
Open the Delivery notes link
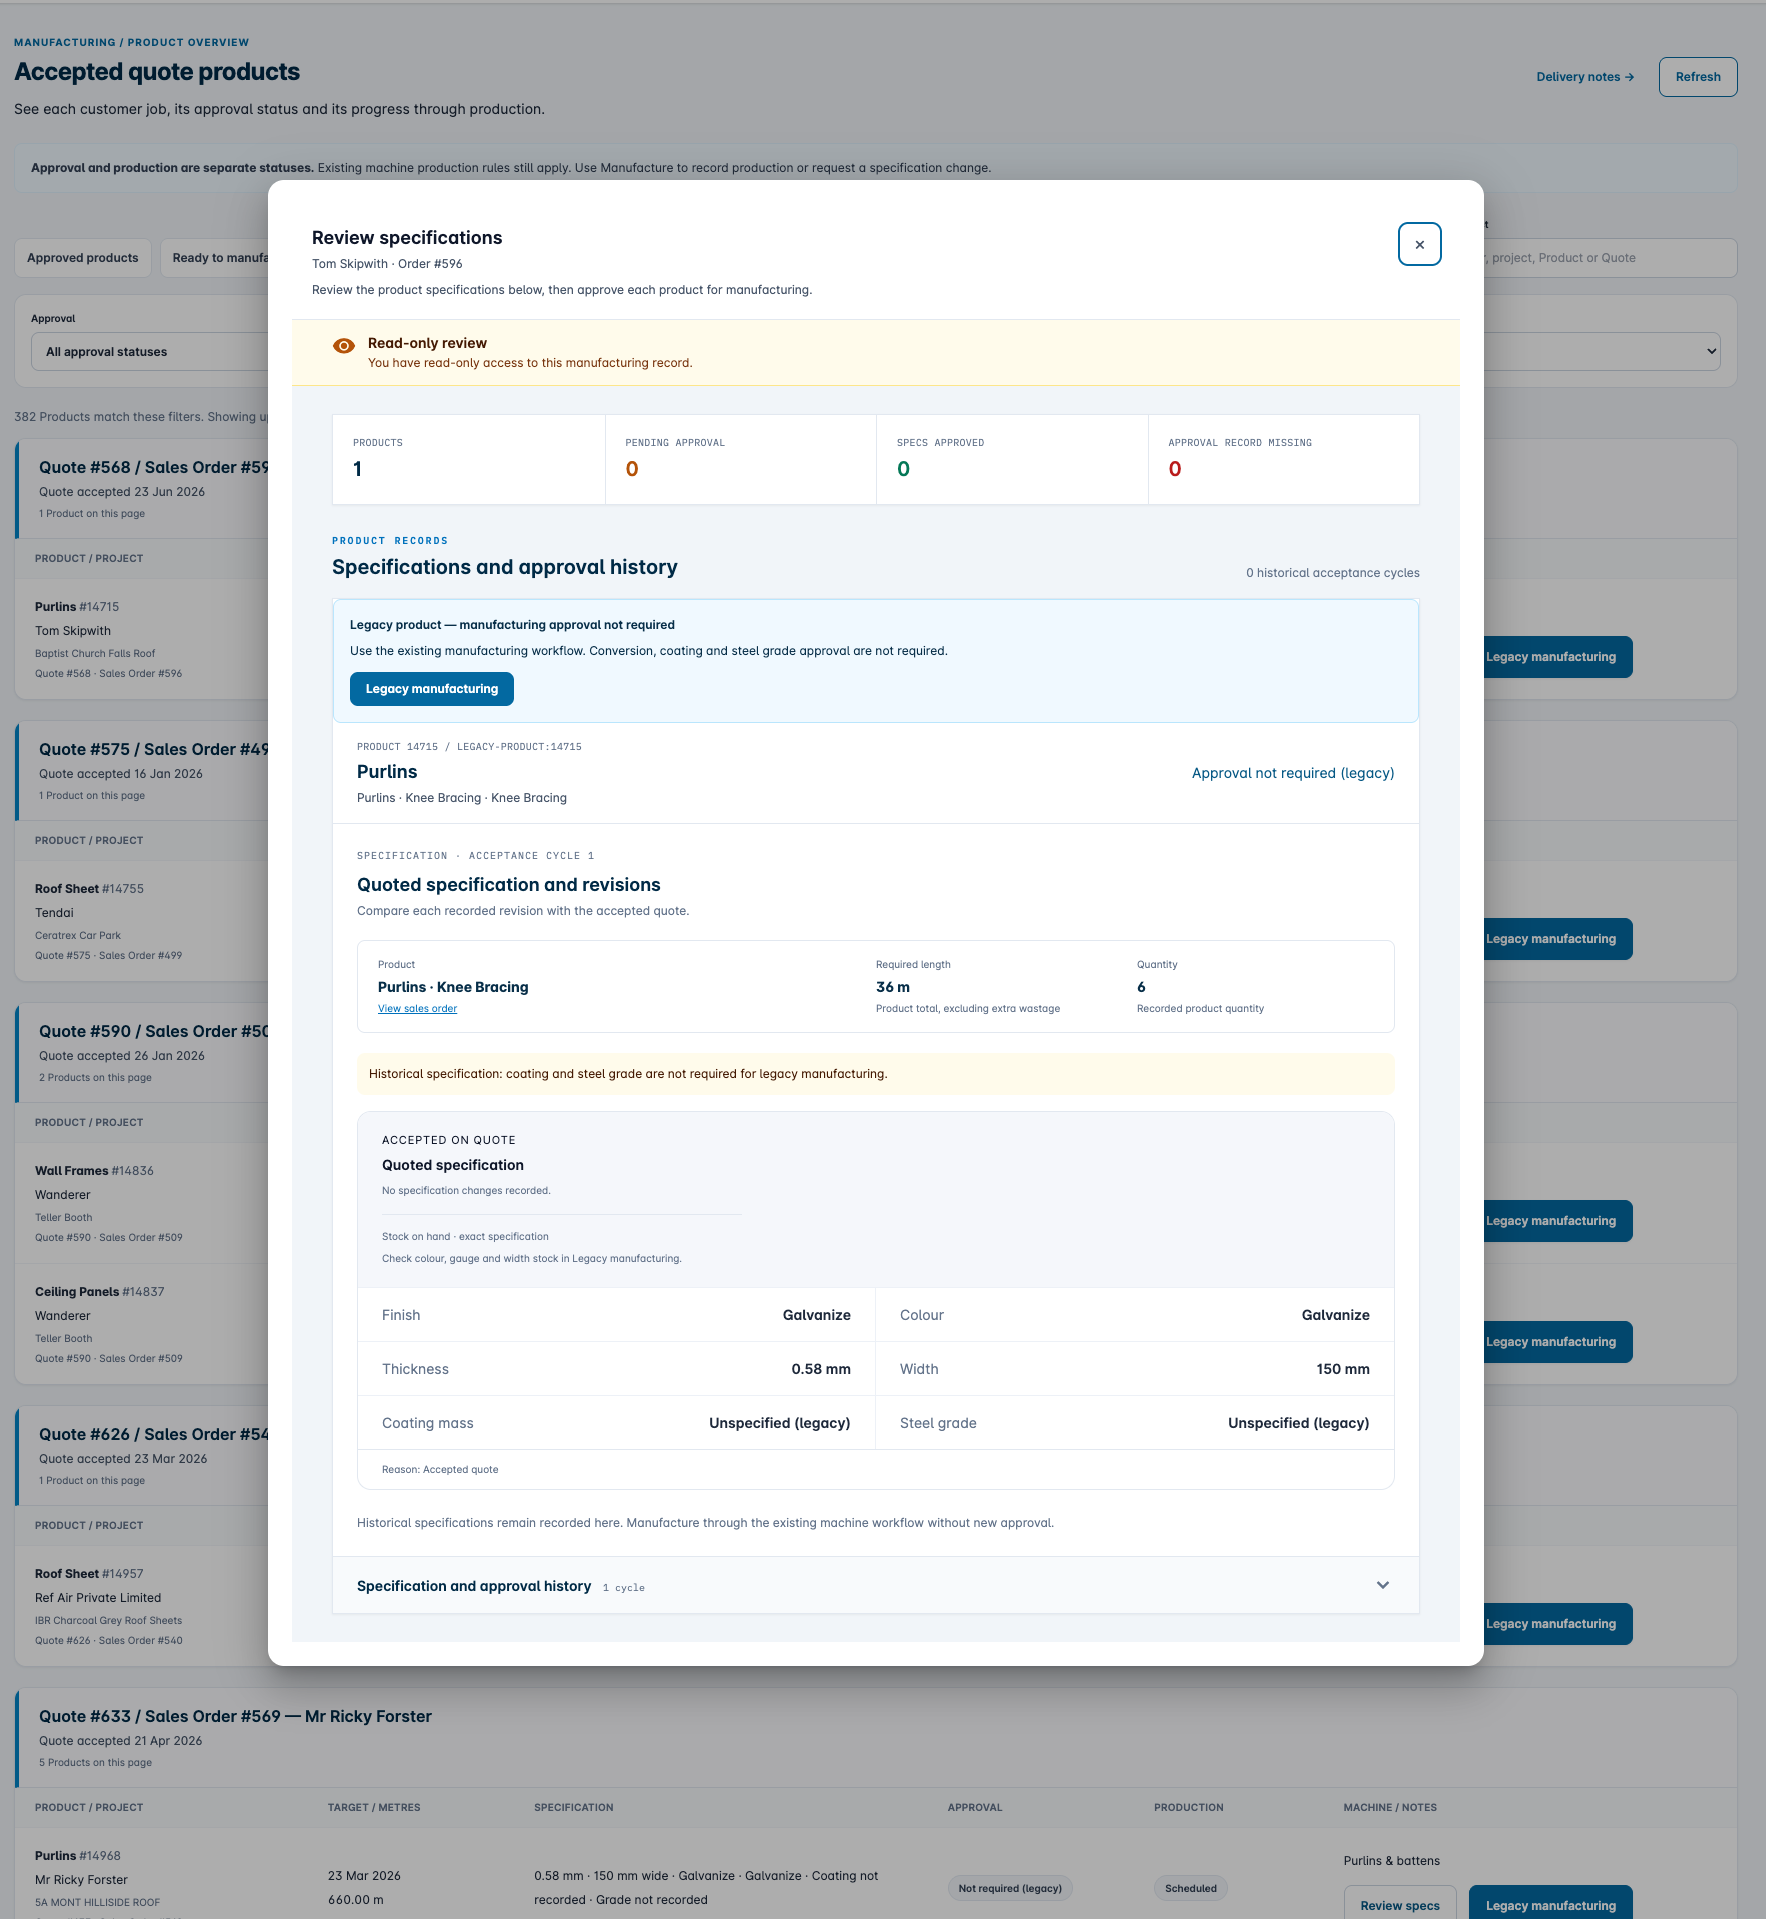tap(1585, 77)
